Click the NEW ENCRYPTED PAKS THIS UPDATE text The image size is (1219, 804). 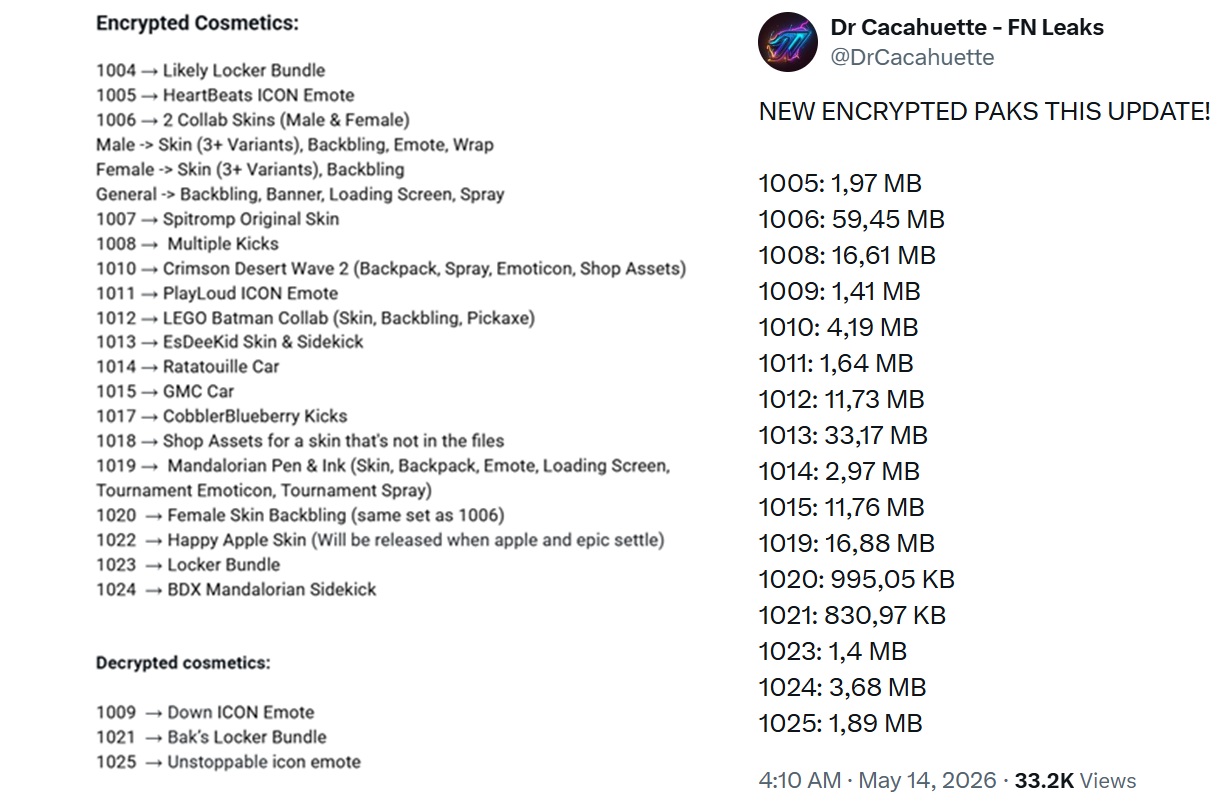(985, 111)
